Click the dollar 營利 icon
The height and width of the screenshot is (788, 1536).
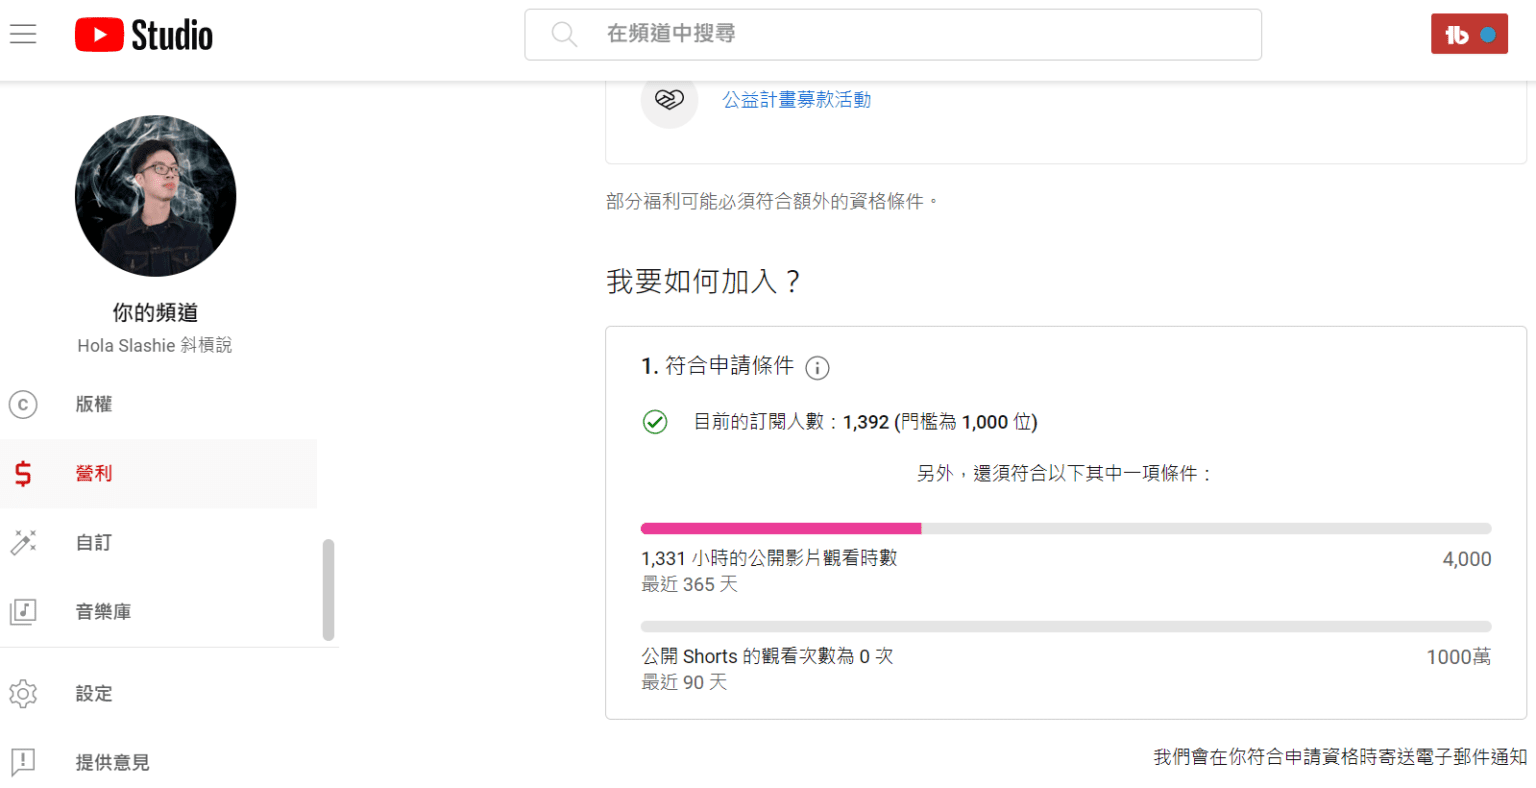point(23,473)
